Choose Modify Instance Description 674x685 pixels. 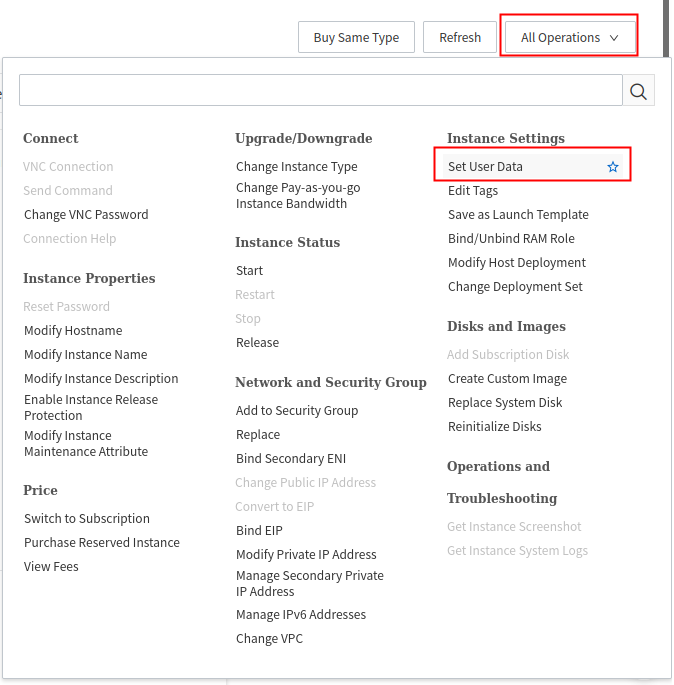coord(101,378)
